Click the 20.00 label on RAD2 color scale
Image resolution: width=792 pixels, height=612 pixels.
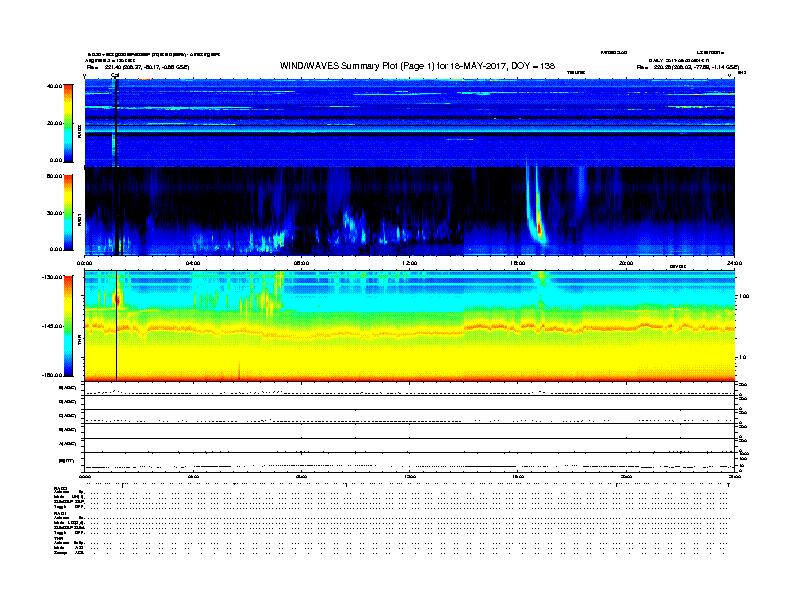[54, 123]
